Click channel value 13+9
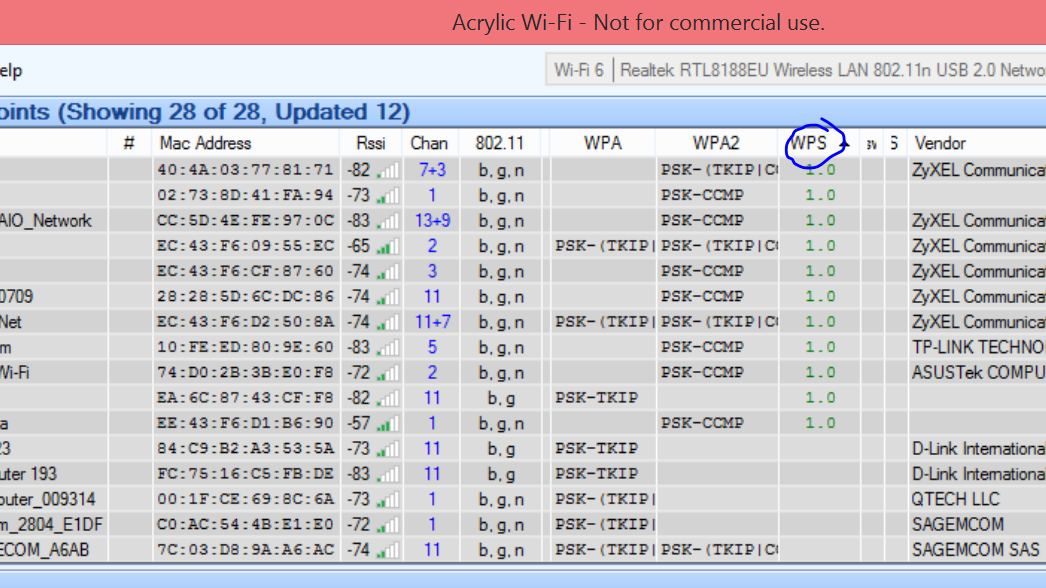The image size is (1046, 588). 432,221
